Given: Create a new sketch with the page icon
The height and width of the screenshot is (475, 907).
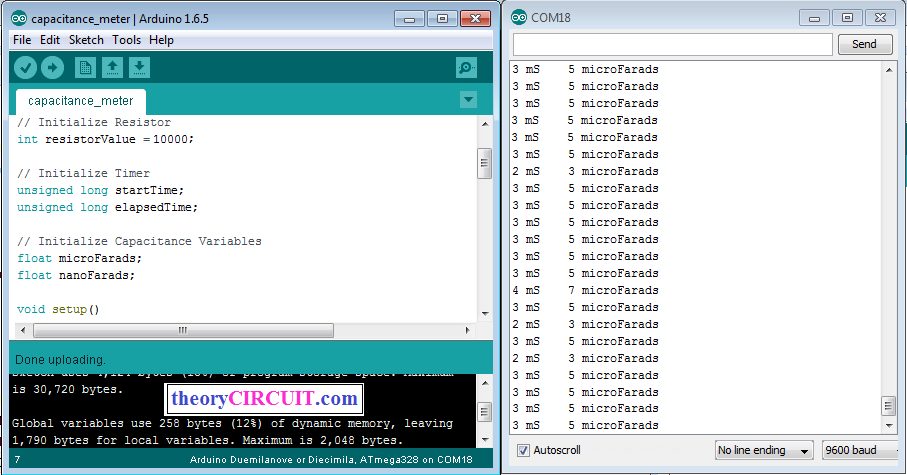Looking at the screenshot, I should click(86, 68).
